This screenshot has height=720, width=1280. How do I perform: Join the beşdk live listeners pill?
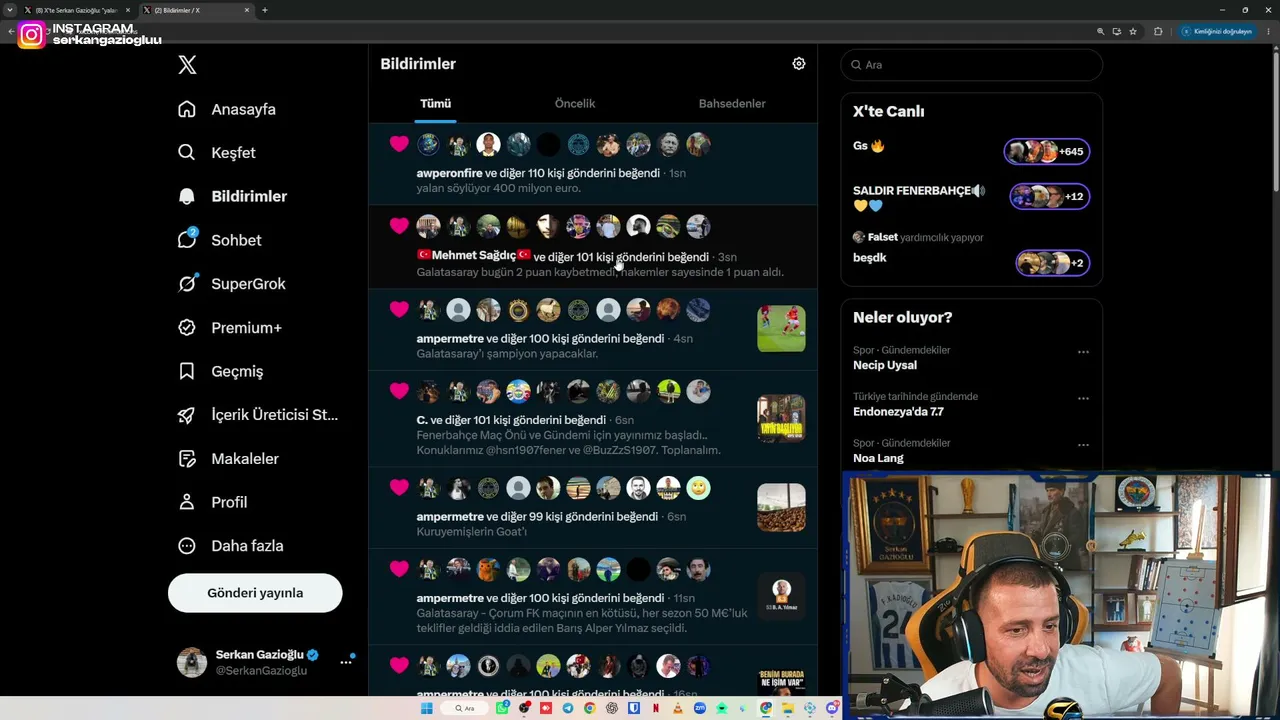[x=1053, y=263]
